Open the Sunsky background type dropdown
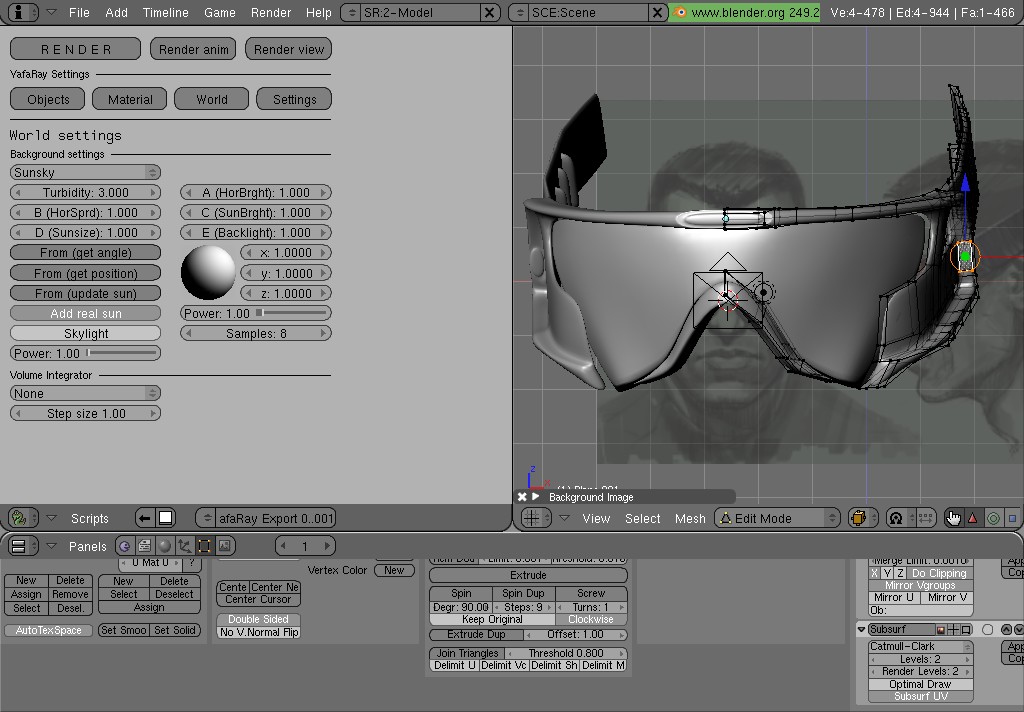The width and height of the screenshot is (1024, 712). point(86,172)
